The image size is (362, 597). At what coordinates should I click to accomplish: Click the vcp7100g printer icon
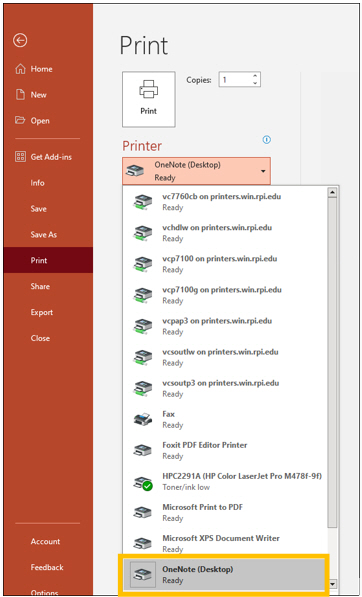click(x=143, y=295)
